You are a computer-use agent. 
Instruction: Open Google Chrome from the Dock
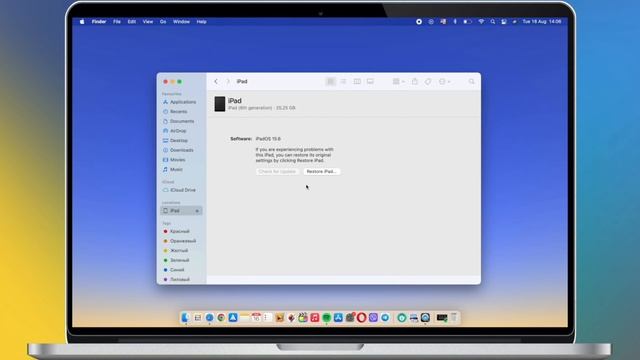[x=221, y=318]
